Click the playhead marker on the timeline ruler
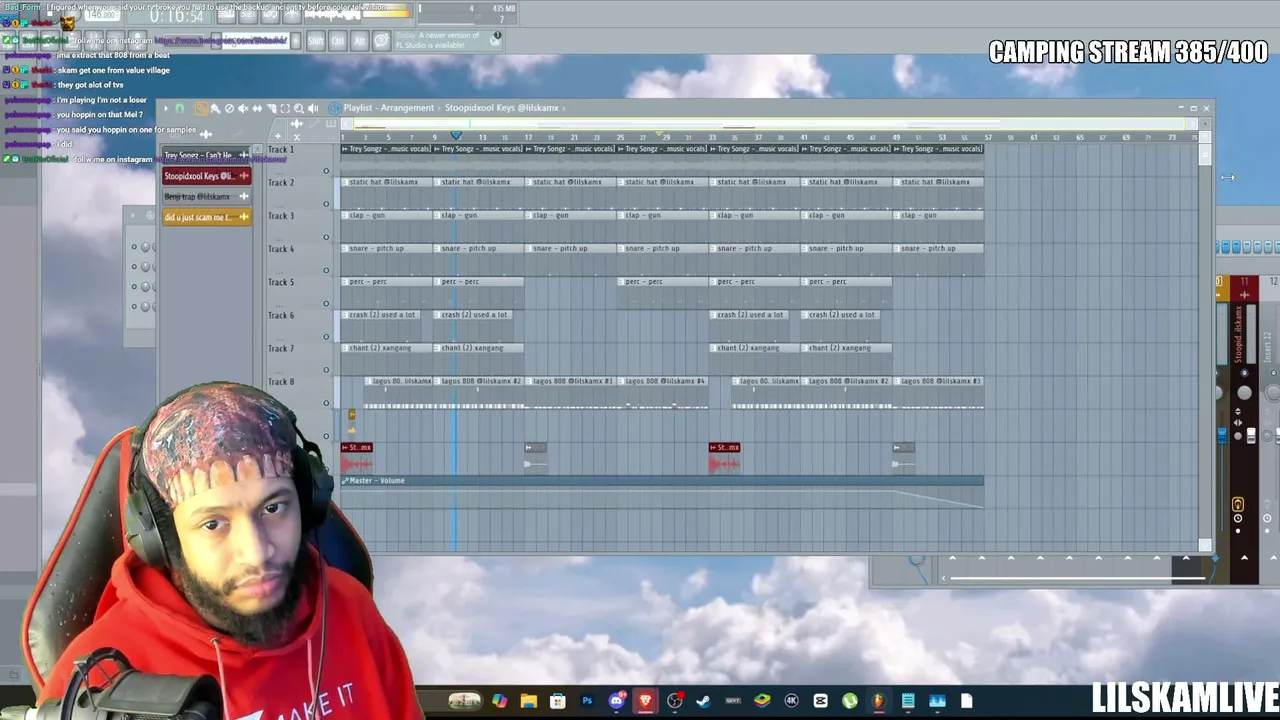The image size is (1280, 720). pos(456,136)
